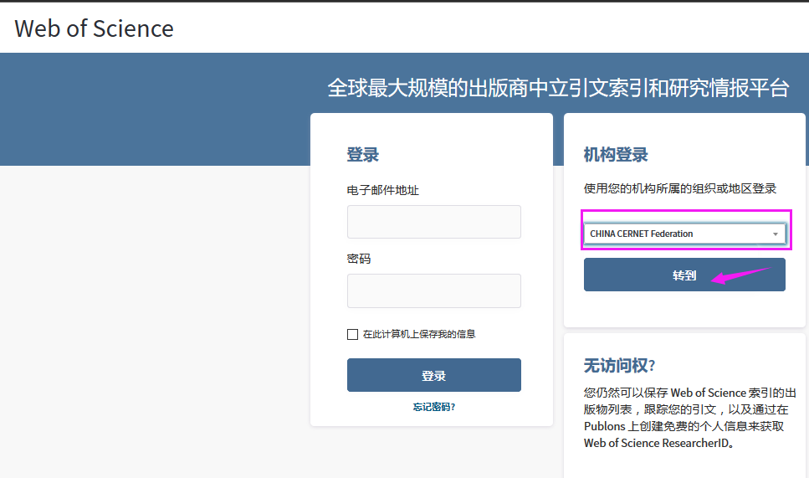The width and height of the screenshot is (809, 478).
Task: Click the 使用您的机构所属的组织或地区登录 instruction text
Action: 680,189
